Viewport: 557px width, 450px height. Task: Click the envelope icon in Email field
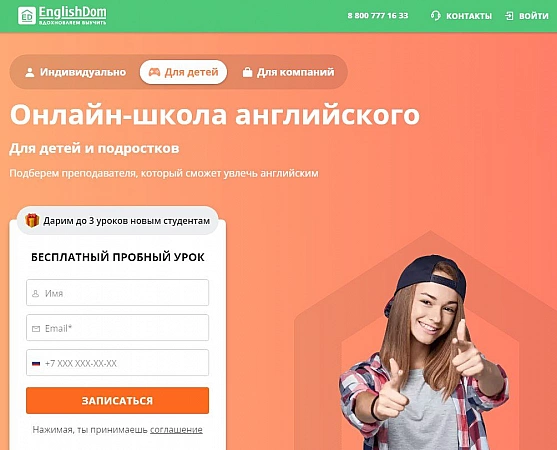pos(36,329)
